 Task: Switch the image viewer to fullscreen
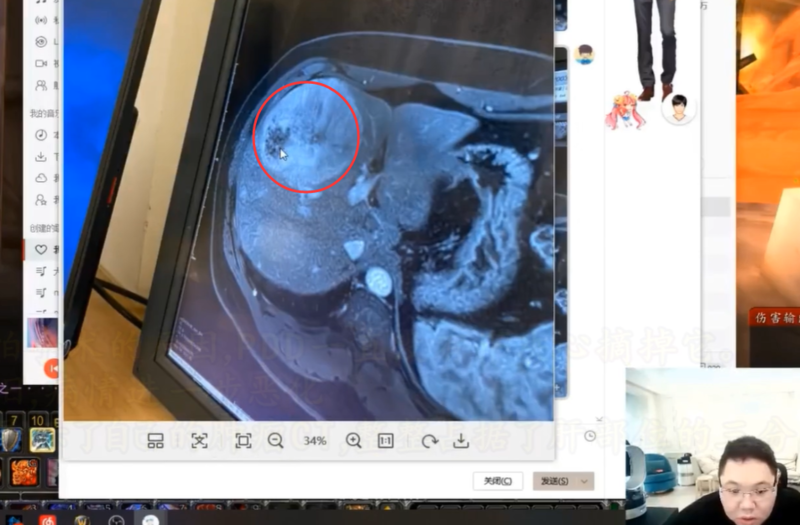pos(243,441)
